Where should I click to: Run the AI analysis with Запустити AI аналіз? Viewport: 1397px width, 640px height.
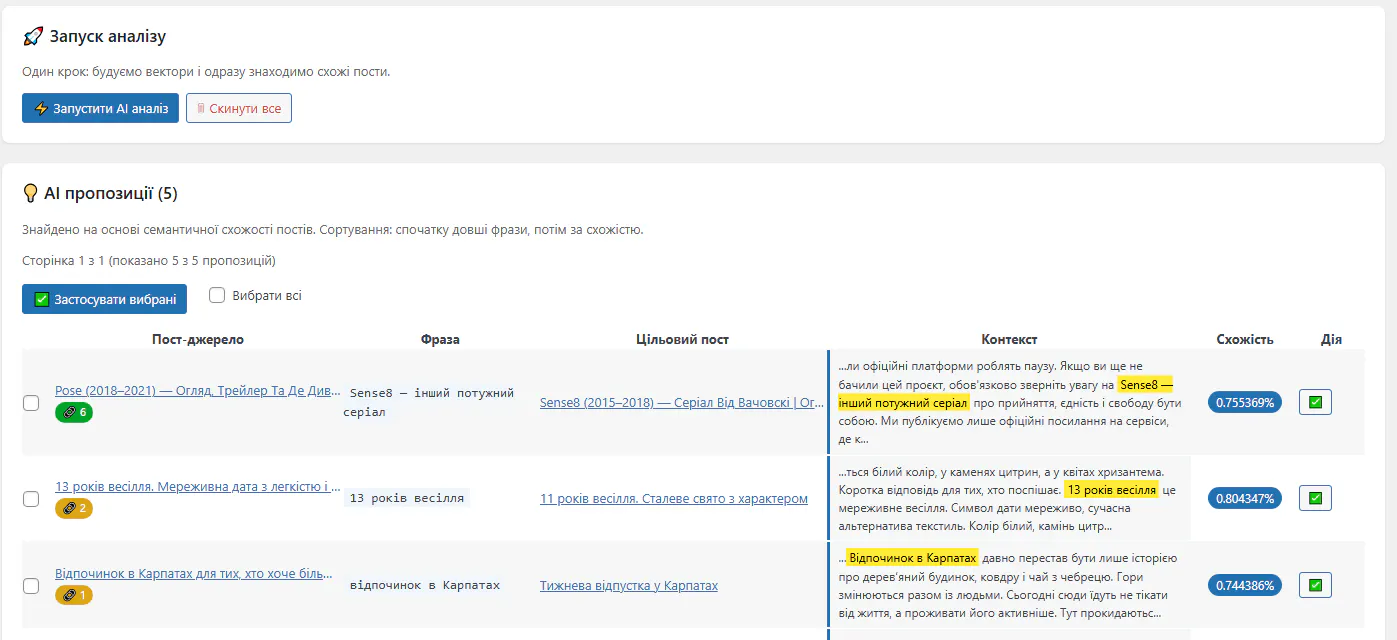pyautogui.click(x=100, y=108)
